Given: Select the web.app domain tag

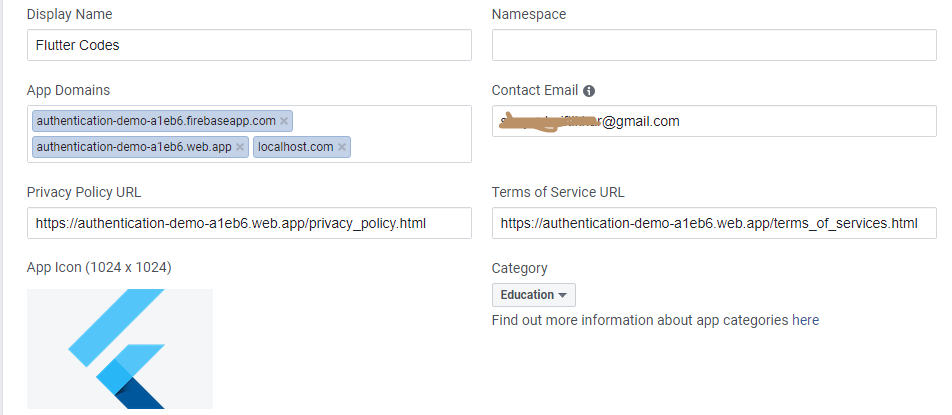Looking at the screenshot, I should 133,147.
